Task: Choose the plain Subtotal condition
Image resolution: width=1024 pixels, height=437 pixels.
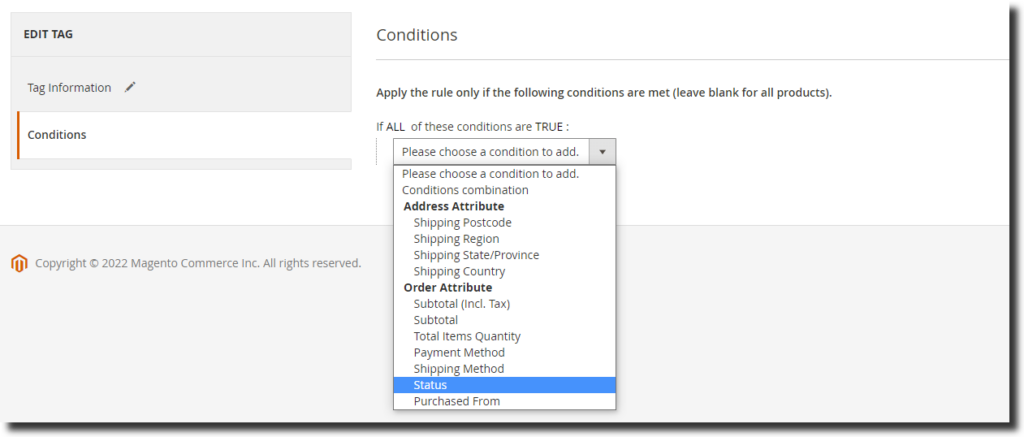Action: pyautogui.click(x=436, y=320)
